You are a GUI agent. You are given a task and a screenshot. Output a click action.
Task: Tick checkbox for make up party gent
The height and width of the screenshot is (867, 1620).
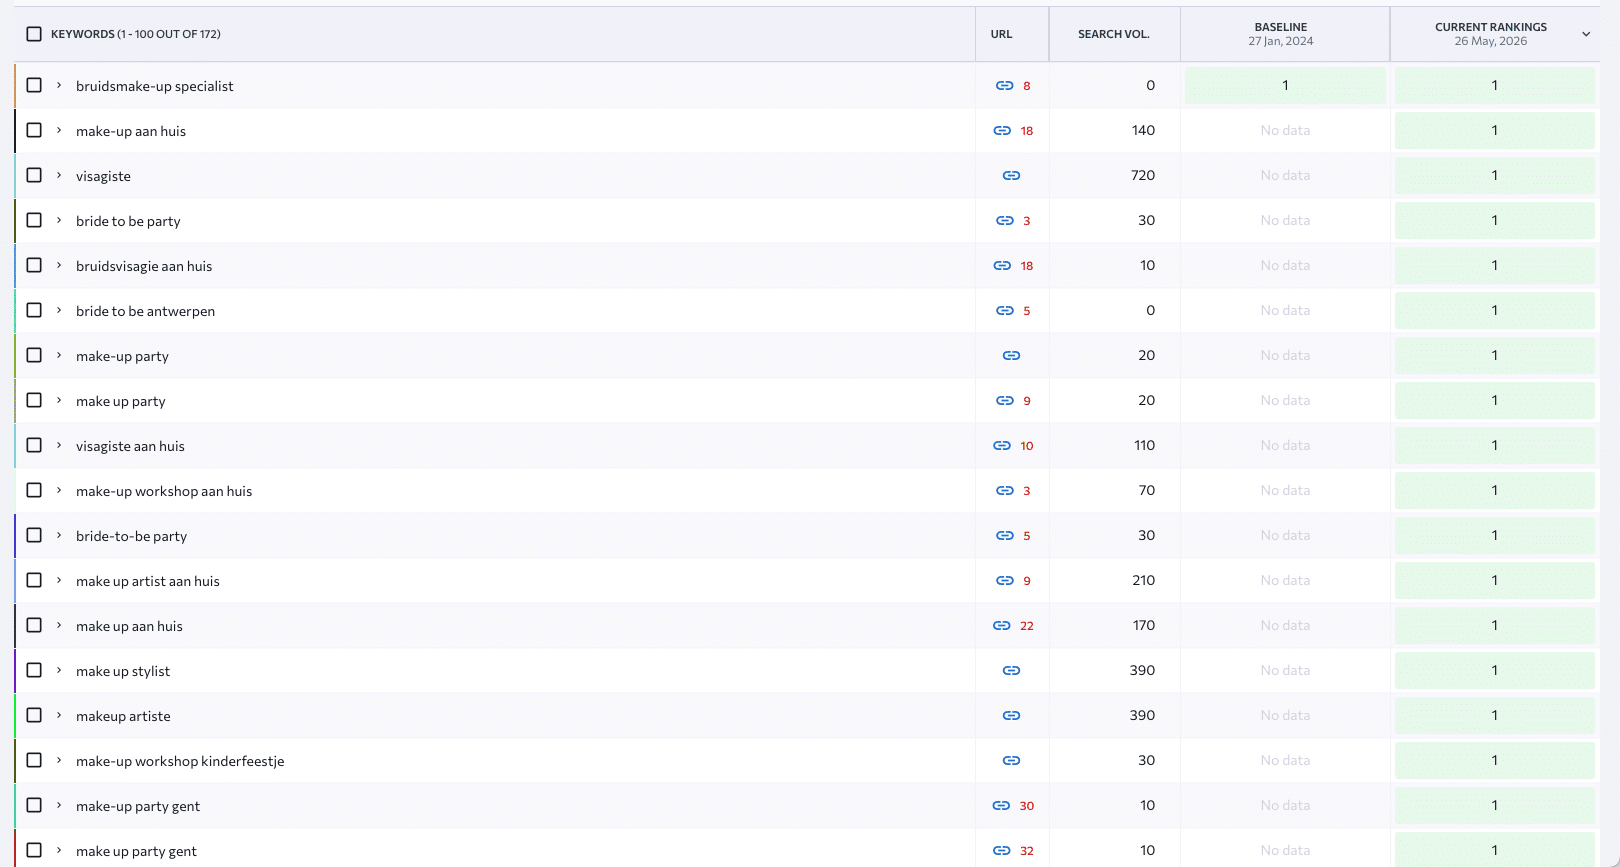click(34, 850)
